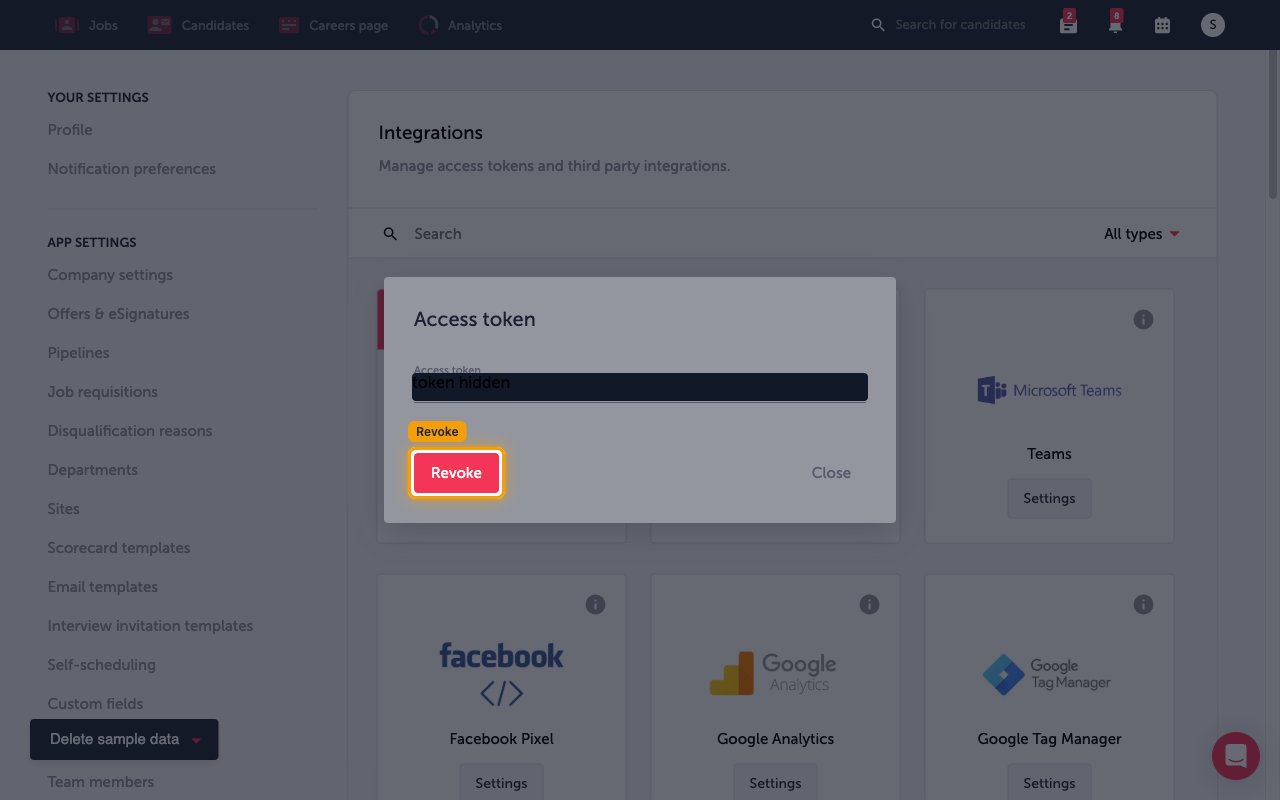
Task: Show info for Google Analytics integration
Action: (x=869, y=605)
